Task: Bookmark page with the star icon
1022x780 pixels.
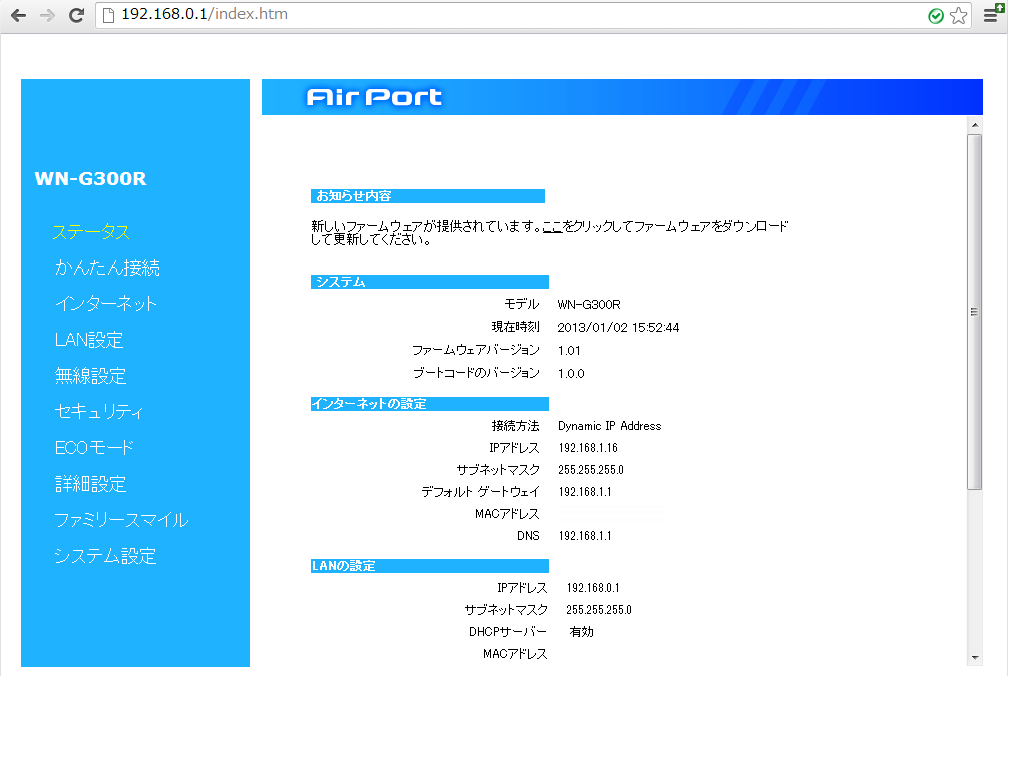Action: [958, 16]
